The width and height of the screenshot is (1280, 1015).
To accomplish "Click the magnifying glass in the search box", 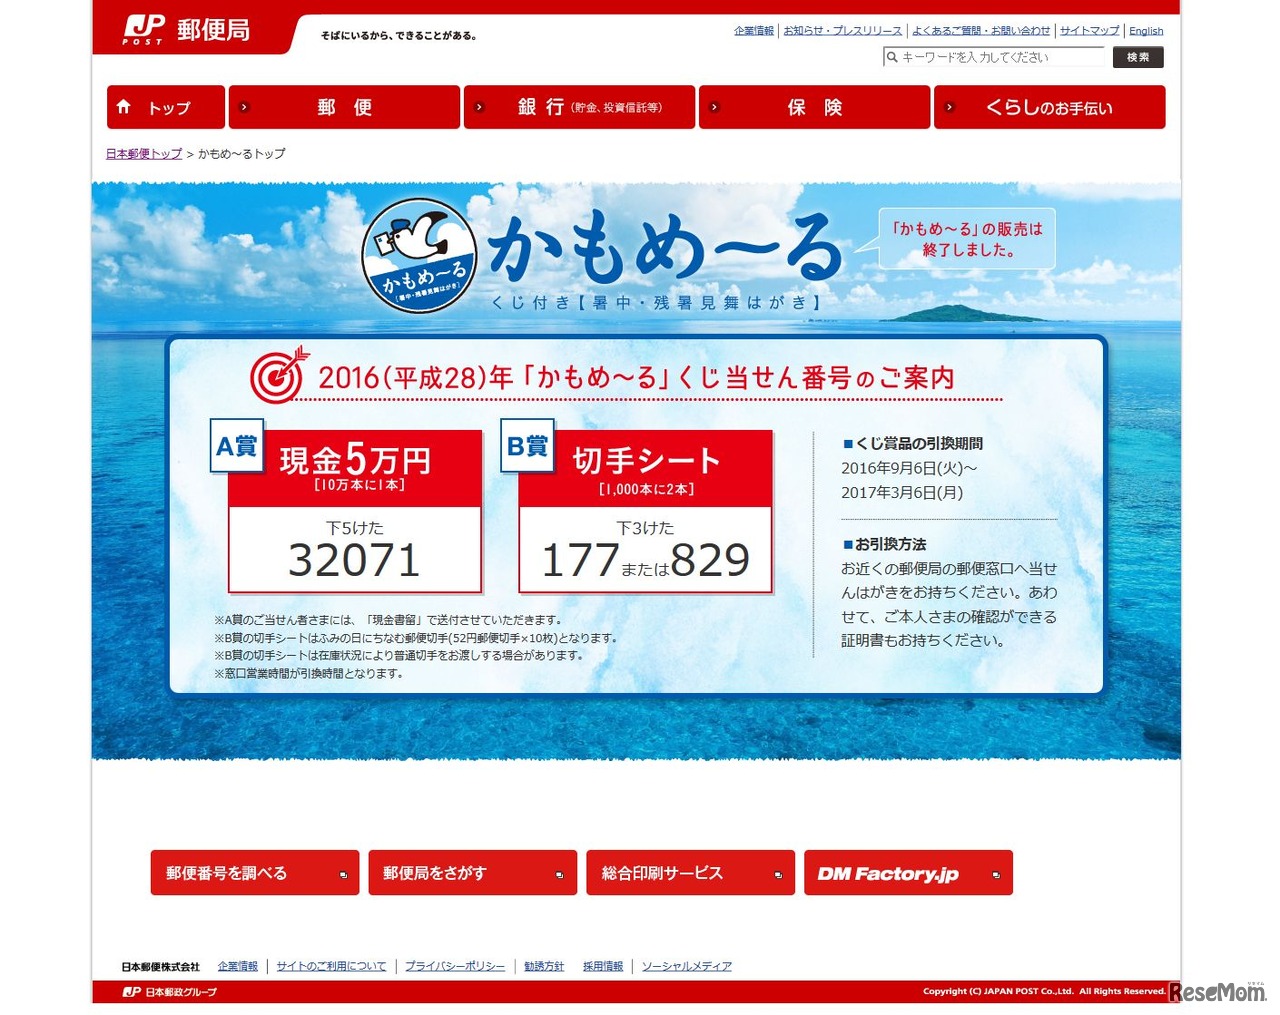I will click(891, 57).
